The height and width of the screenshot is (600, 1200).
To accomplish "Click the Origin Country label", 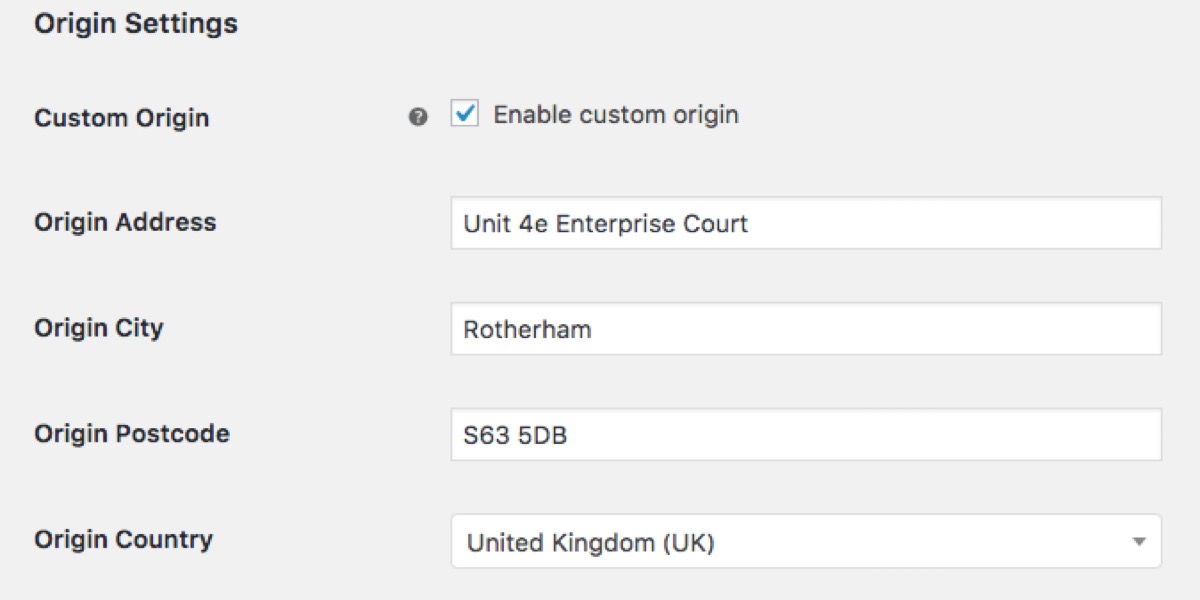I will coord(124,540).
